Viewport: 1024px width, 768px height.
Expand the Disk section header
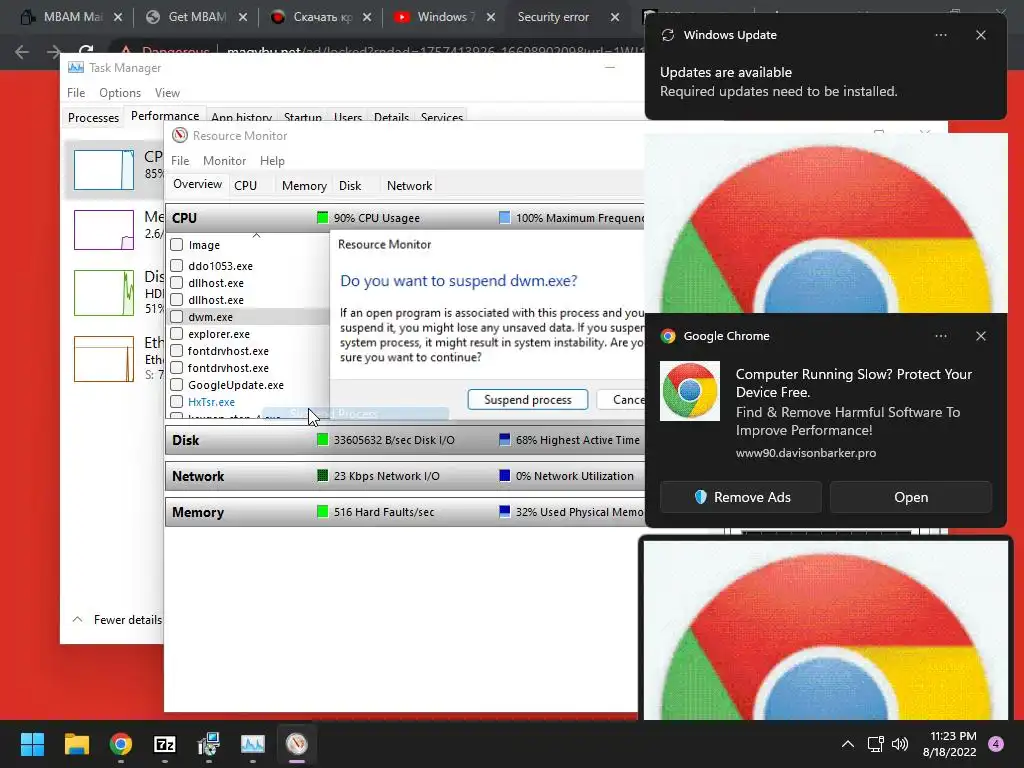(x=405, y=440)
